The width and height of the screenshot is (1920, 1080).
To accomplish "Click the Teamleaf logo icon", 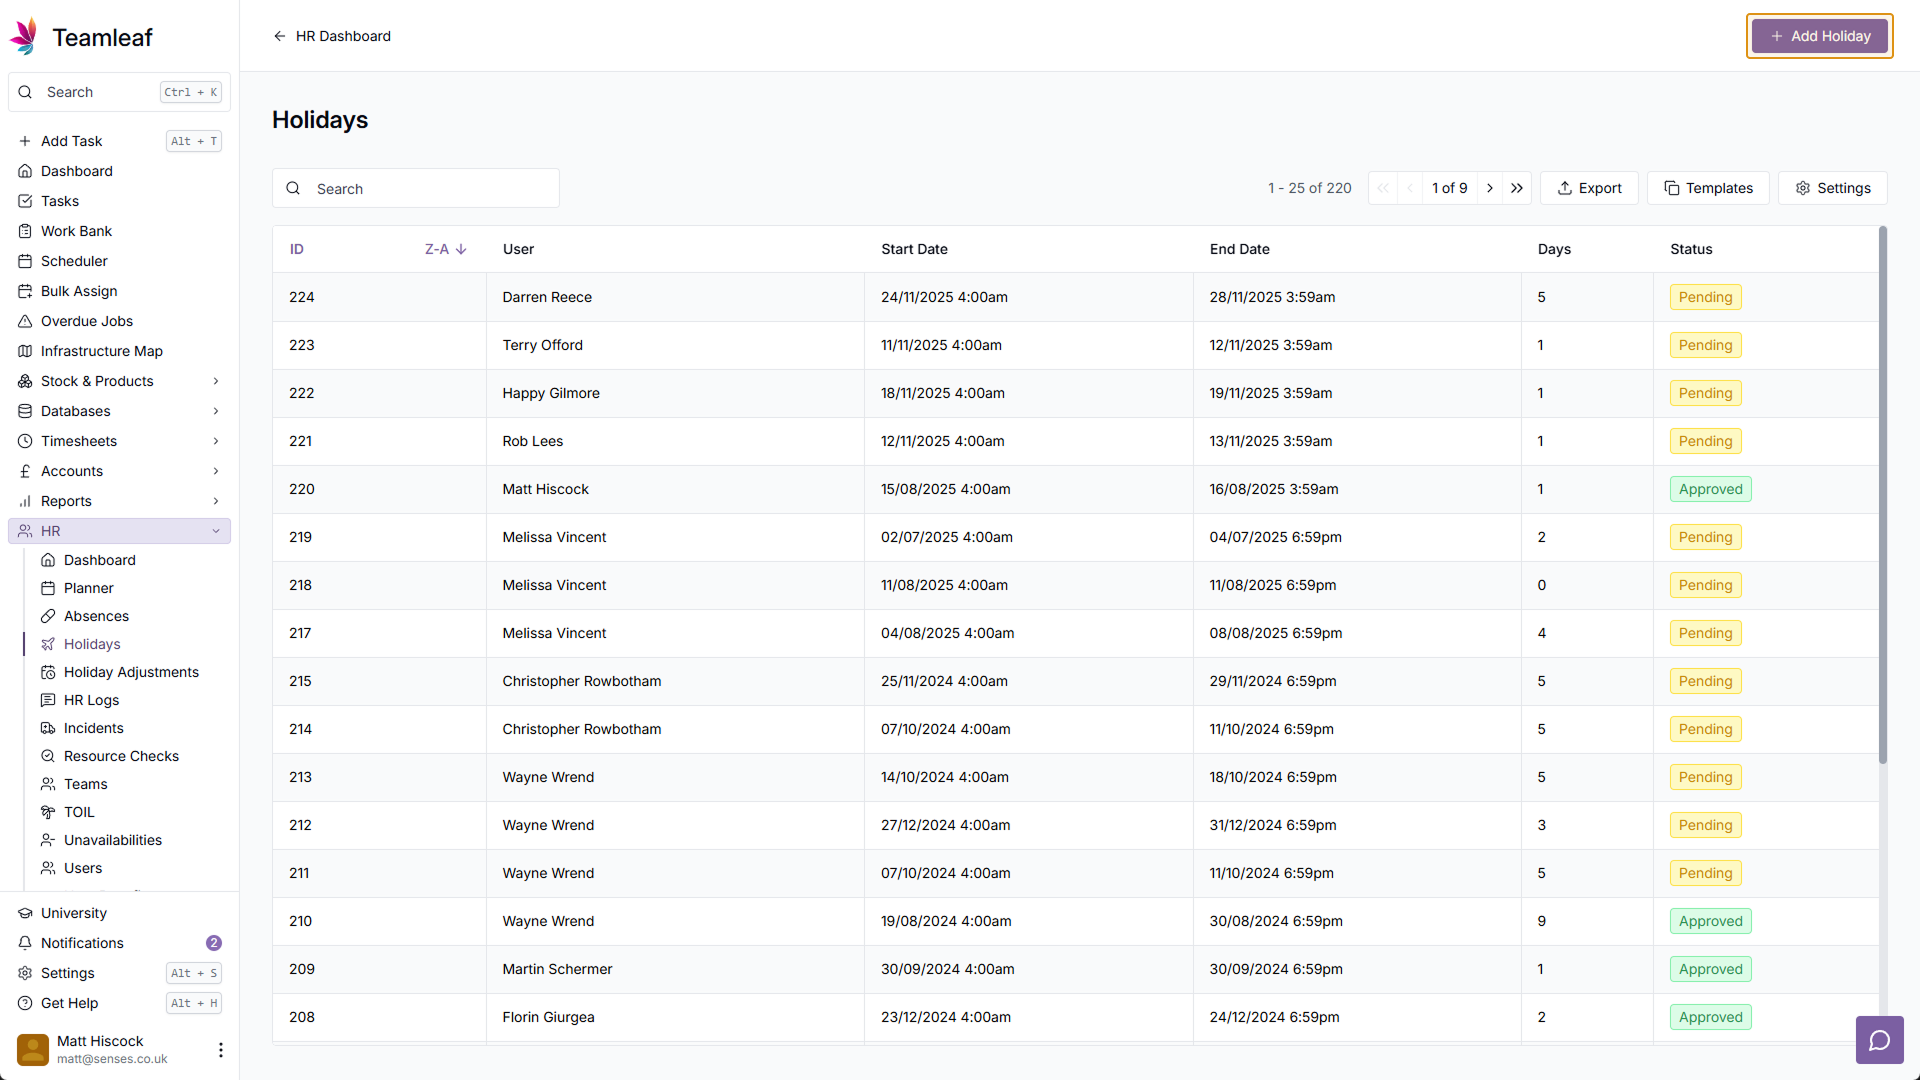I will (24, 37).
